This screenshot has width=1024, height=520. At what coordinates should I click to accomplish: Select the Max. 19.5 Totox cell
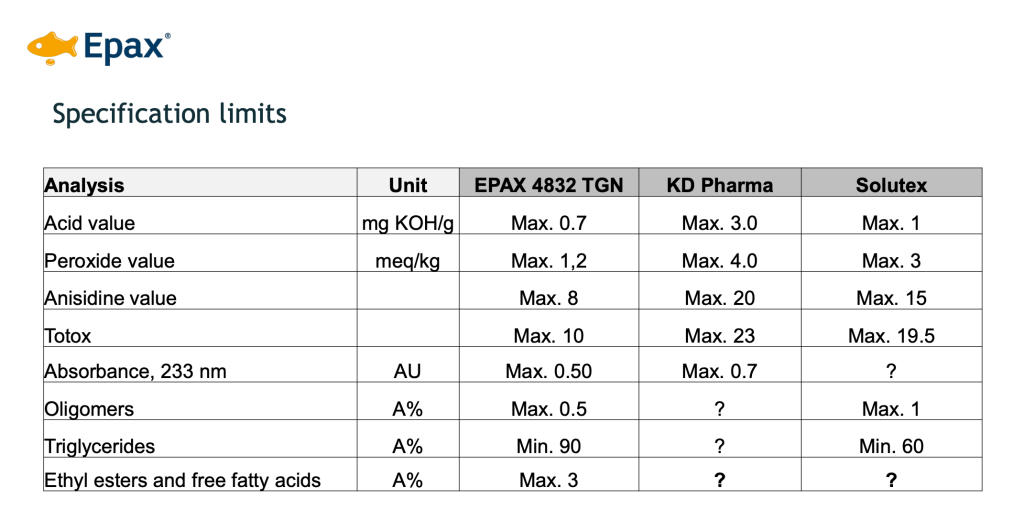891,336
